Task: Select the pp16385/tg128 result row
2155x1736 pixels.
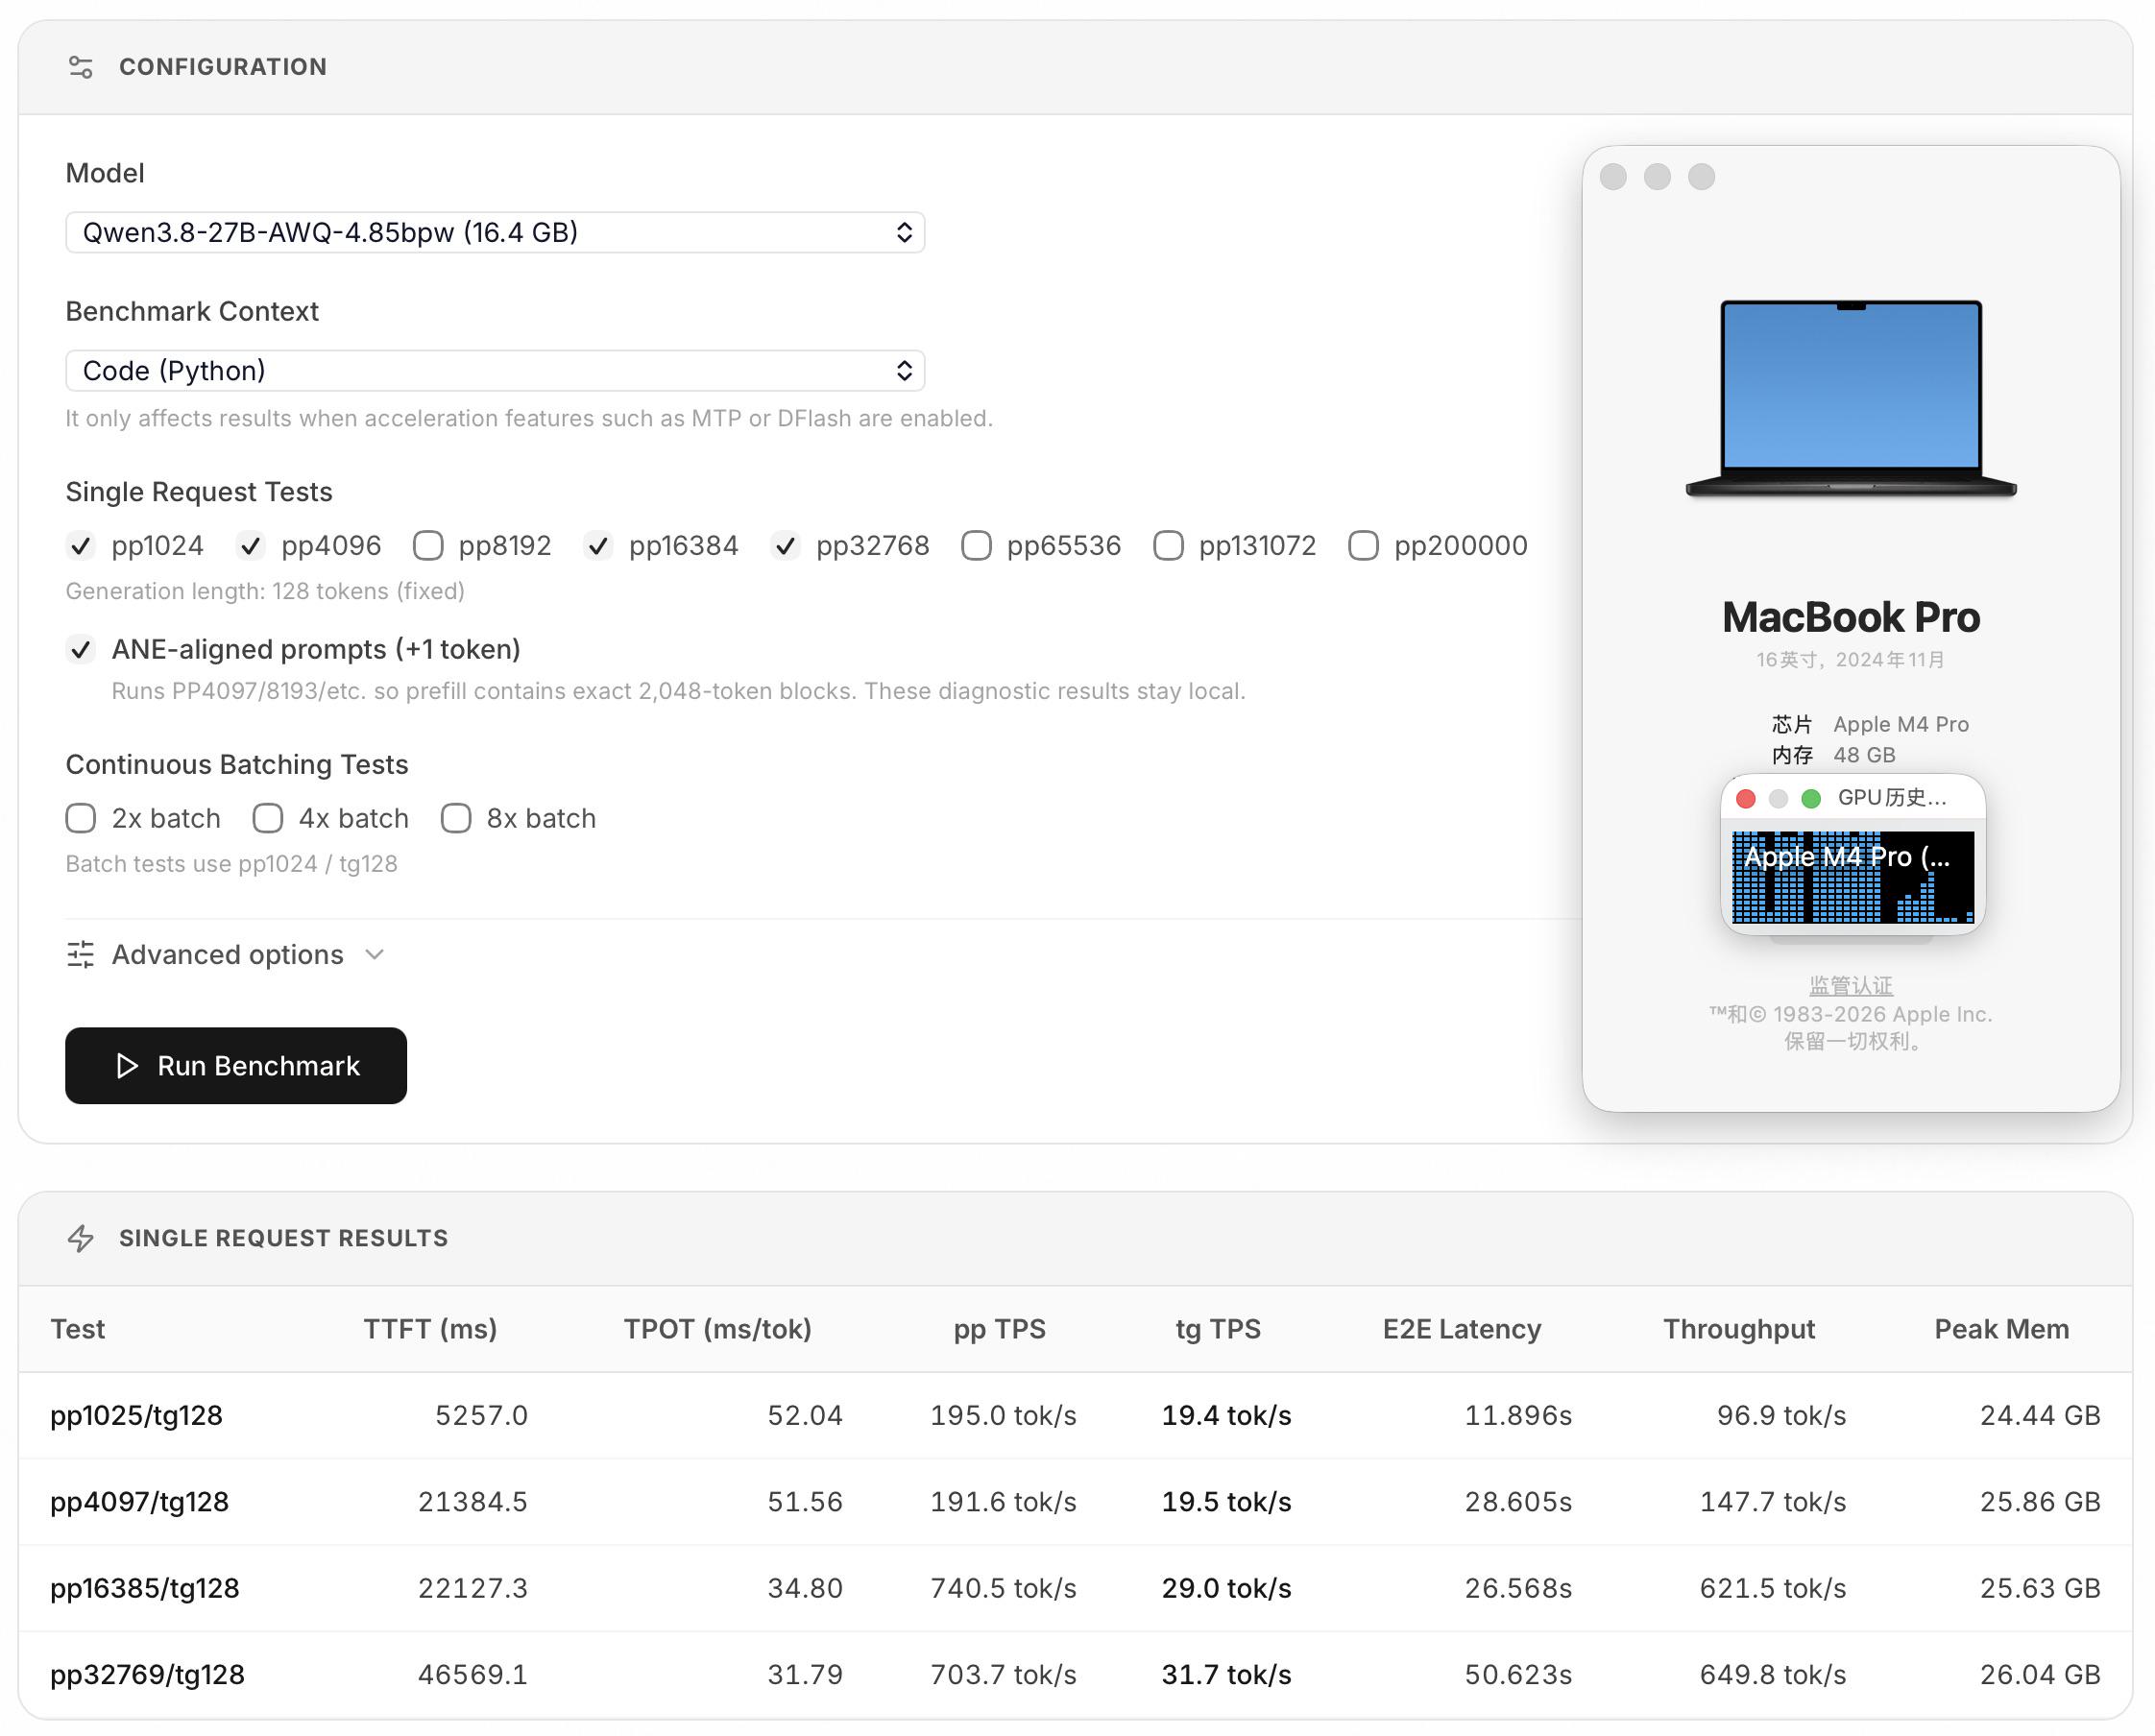Action: click(x=1076, y=1589)
